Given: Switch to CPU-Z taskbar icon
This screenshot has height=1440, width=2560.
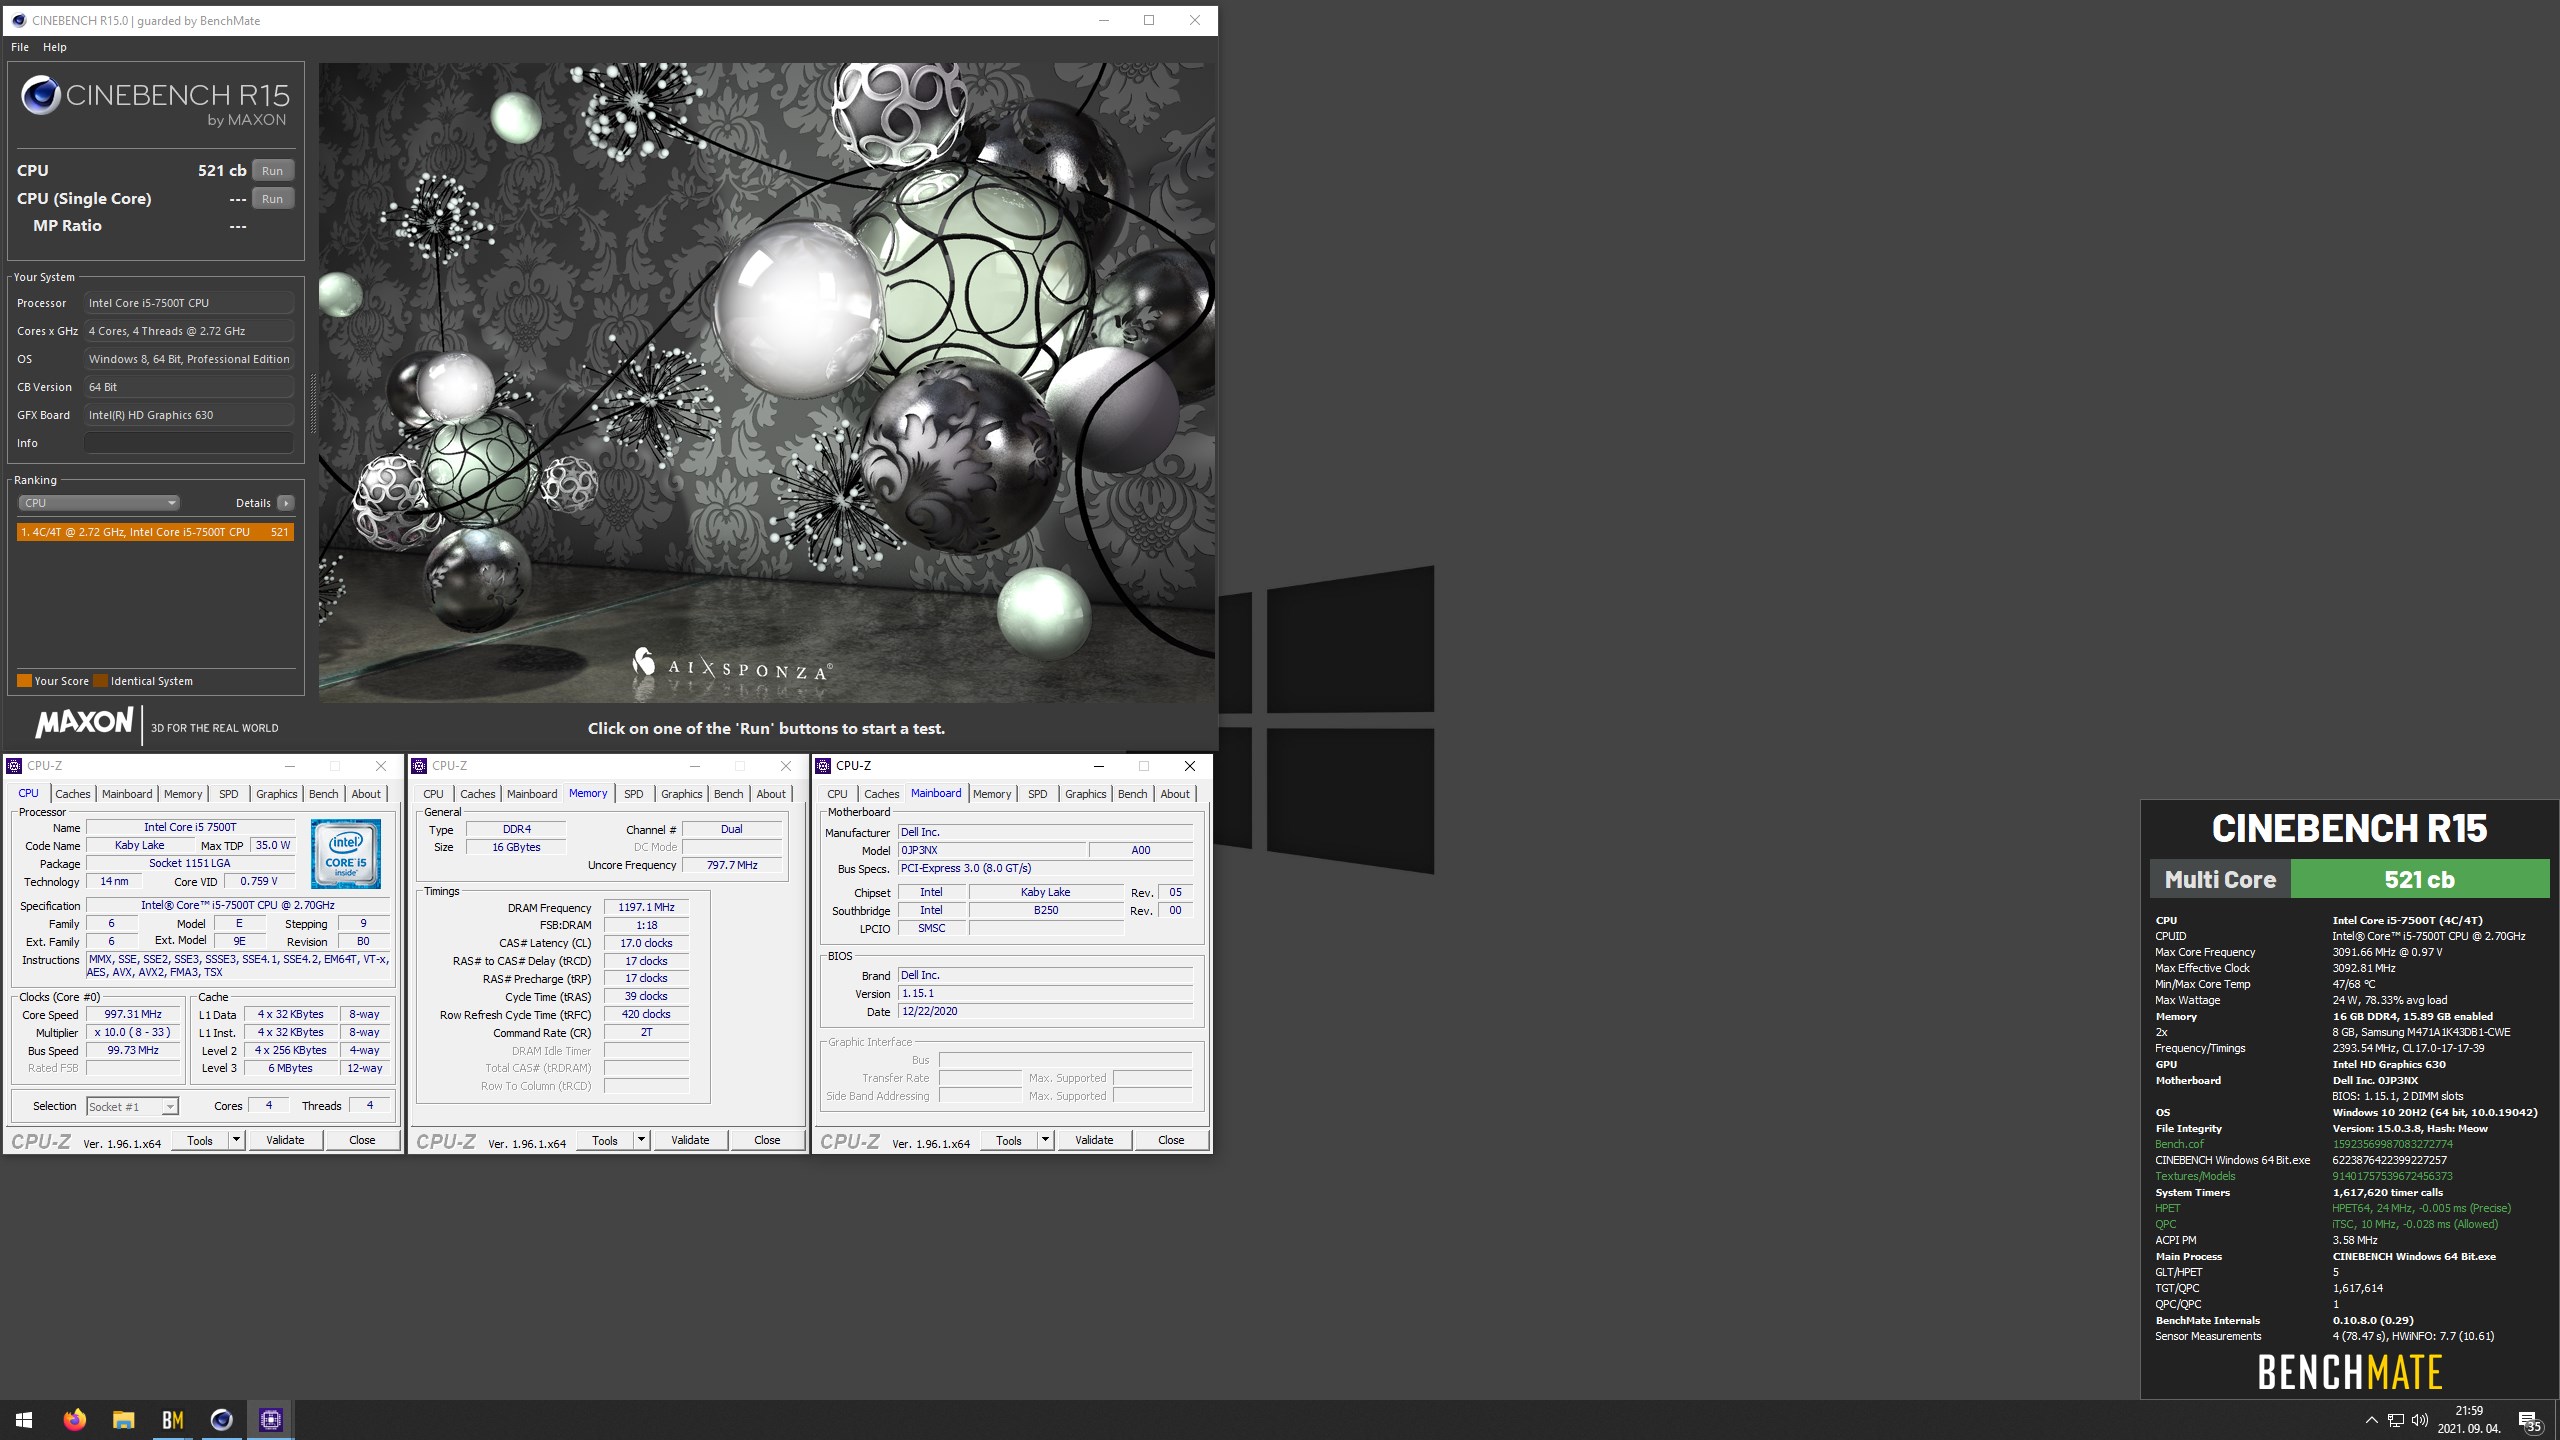Looking at the screenshot, I should point(270,1420).
